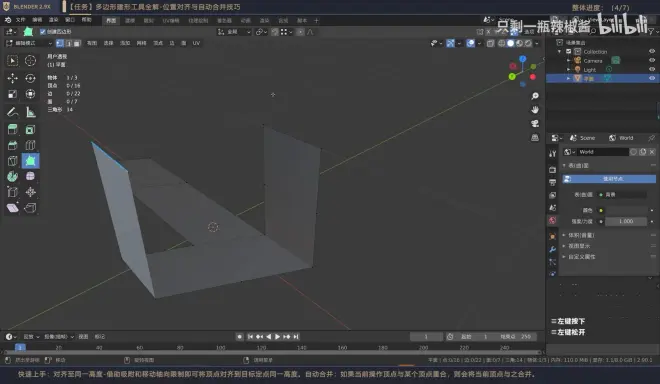
Task: Hide the Light object in outliner
Action: pos(652,69)
